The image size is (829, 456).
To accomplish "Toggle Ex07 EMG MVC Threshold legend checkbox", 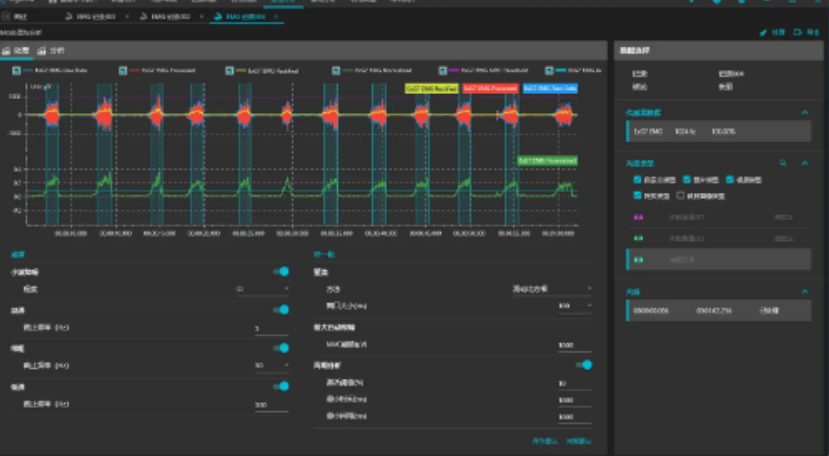I will pos(444,71).
